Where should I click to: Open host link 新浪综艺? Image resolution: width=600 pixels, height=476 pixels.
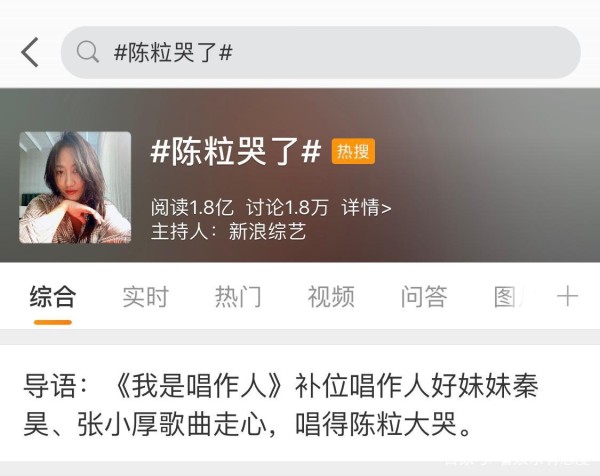click(x=267, y=231)
